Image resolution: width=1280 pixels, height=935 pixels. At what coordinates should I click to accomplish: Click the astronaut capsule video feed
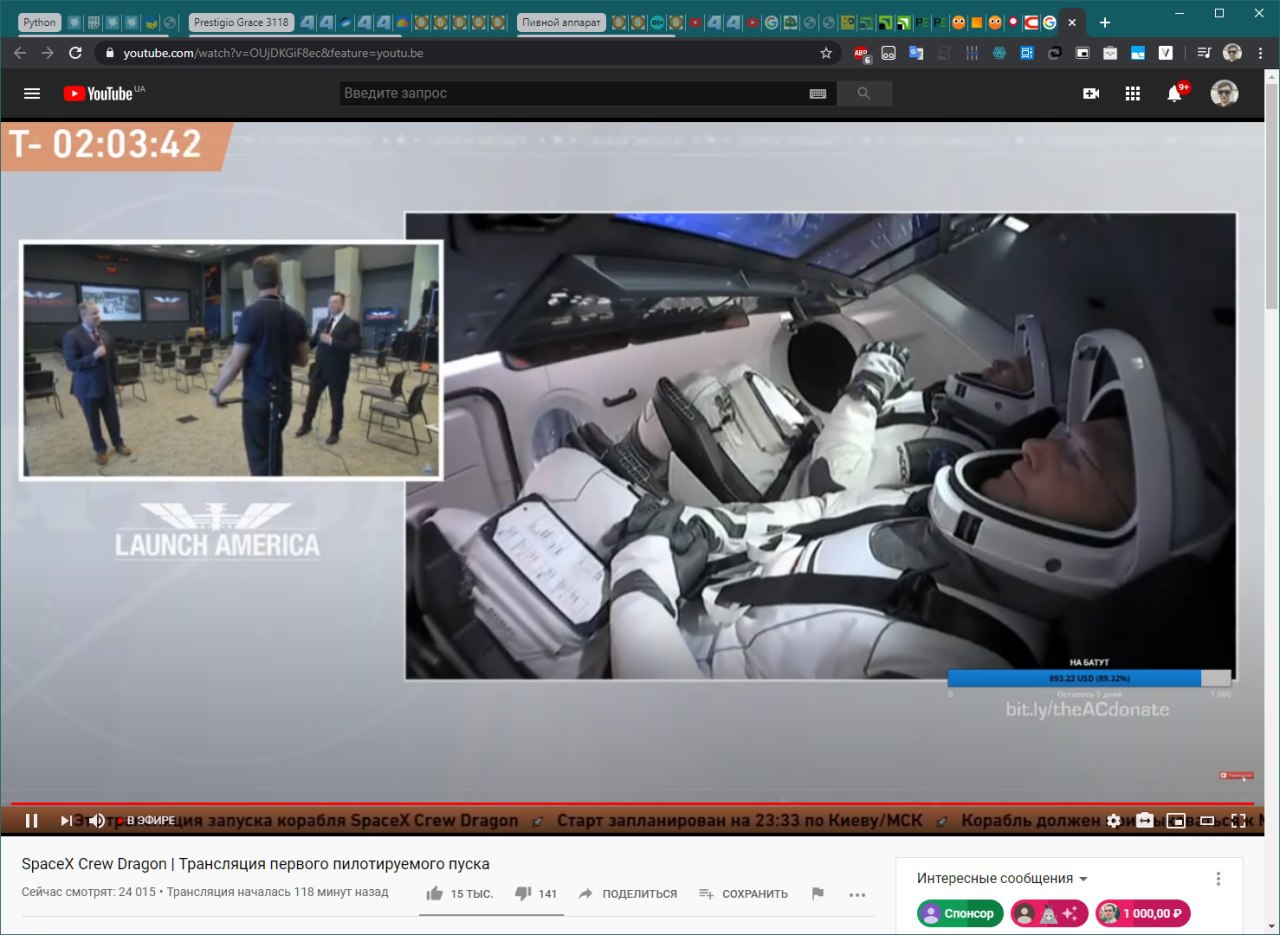(821, 446)
